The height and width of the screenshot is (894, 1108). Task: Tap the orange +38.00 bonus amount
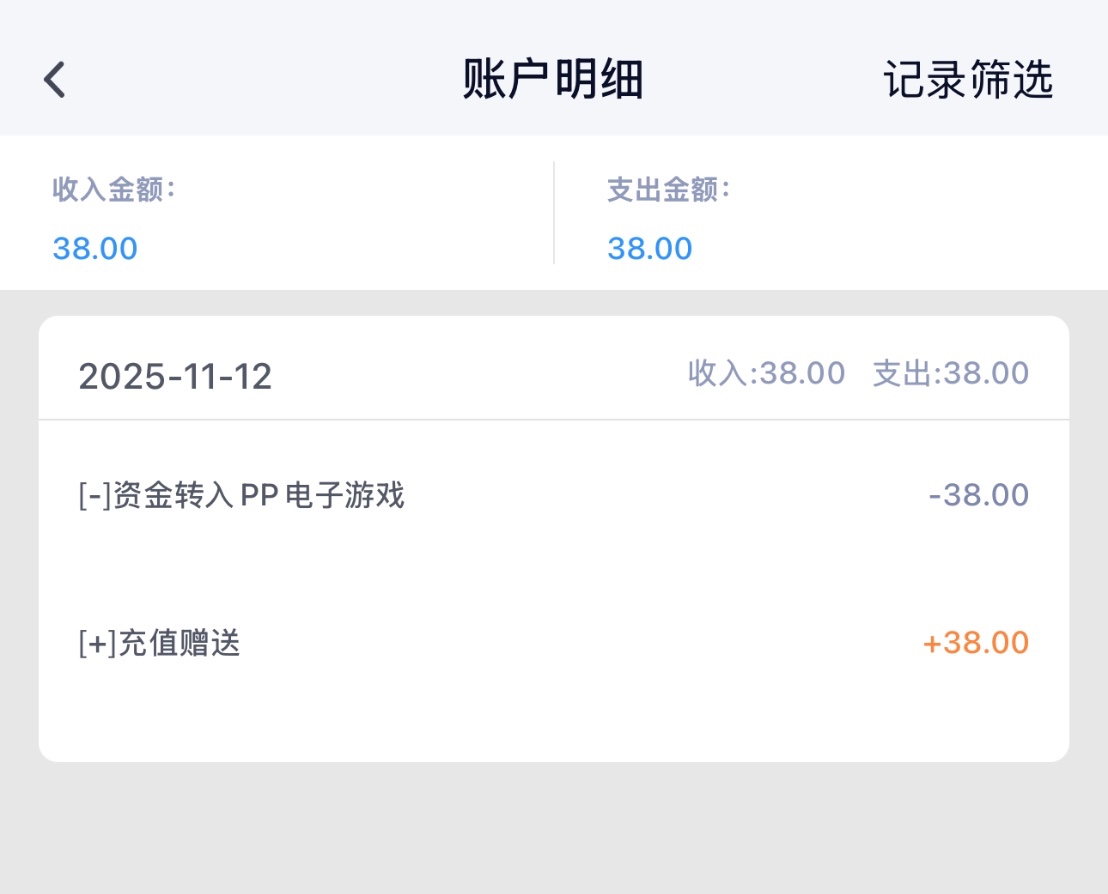coord(975,643)
